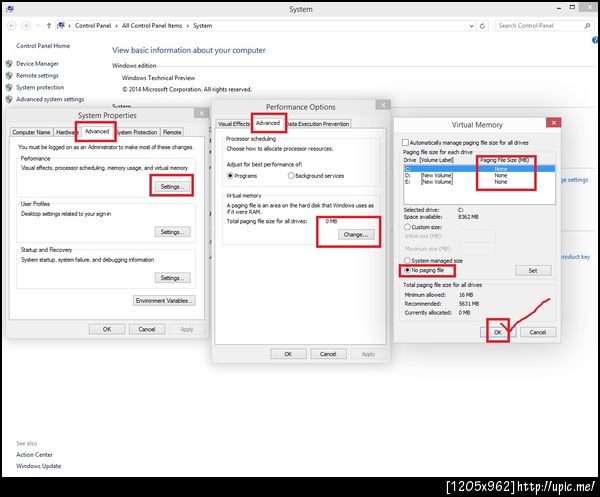Open Device Manager from the sidebar

pyautogui.click(x=38, y=64)
